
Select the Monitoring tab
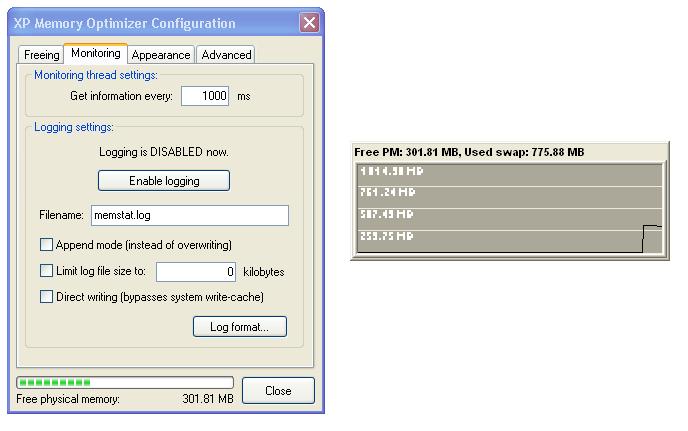tap(96, 53)
